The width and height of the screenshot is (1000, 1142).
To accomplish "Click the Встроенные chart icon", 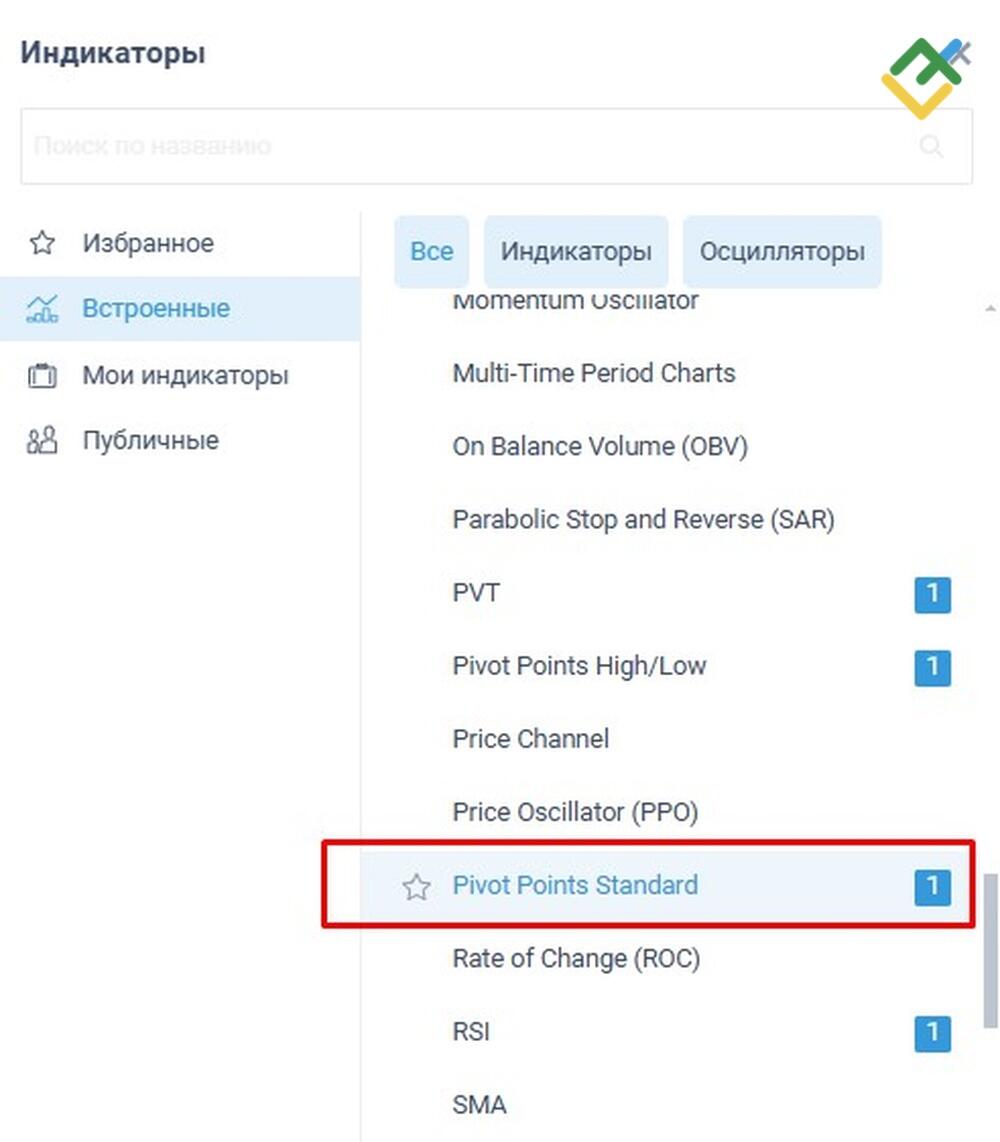I will point(42,309).
